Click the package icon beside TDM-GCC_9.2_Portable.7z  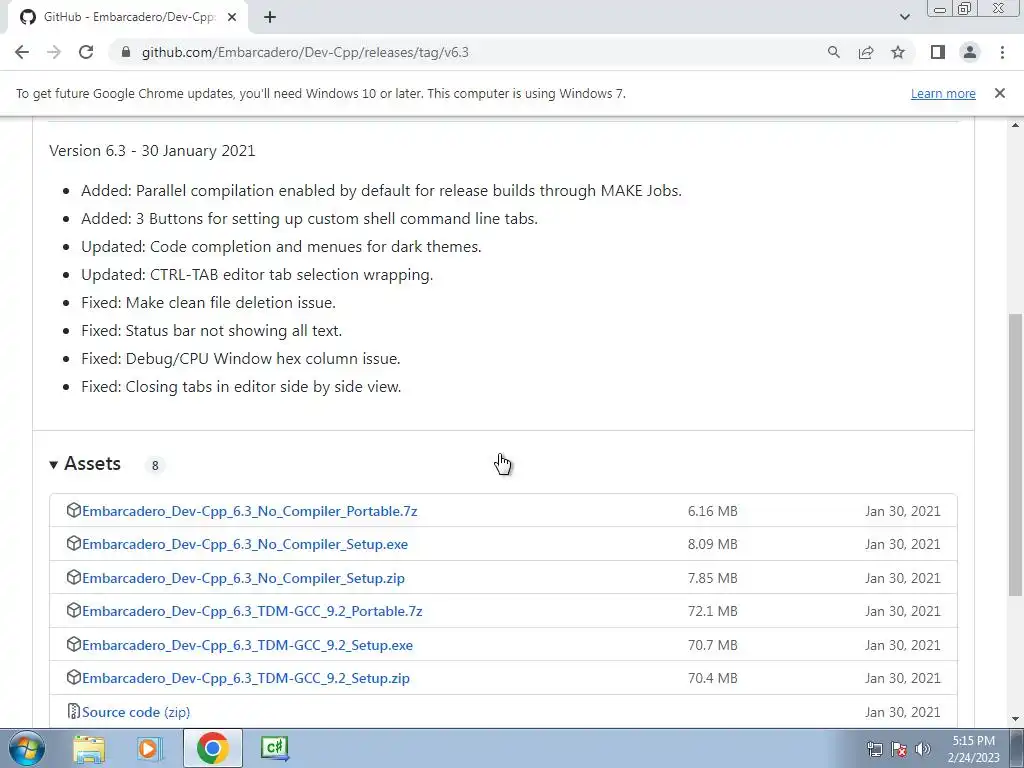[74, 611]
